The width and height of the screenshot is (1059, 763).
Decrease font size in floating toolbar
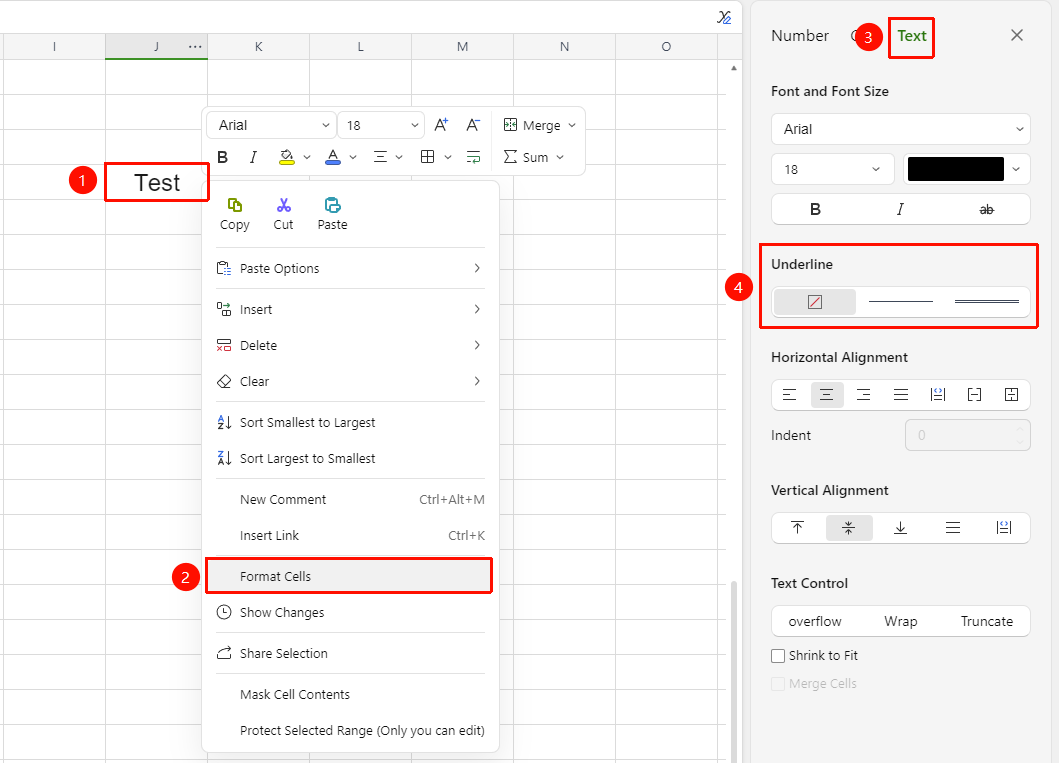(473, 125)
